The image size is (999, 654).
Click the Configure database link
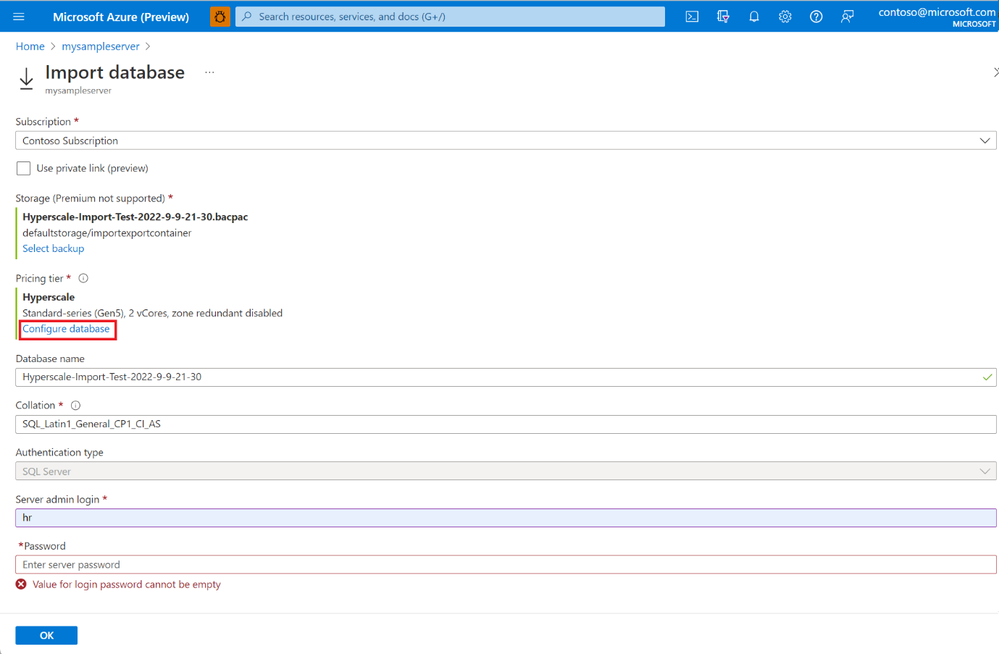66,329
